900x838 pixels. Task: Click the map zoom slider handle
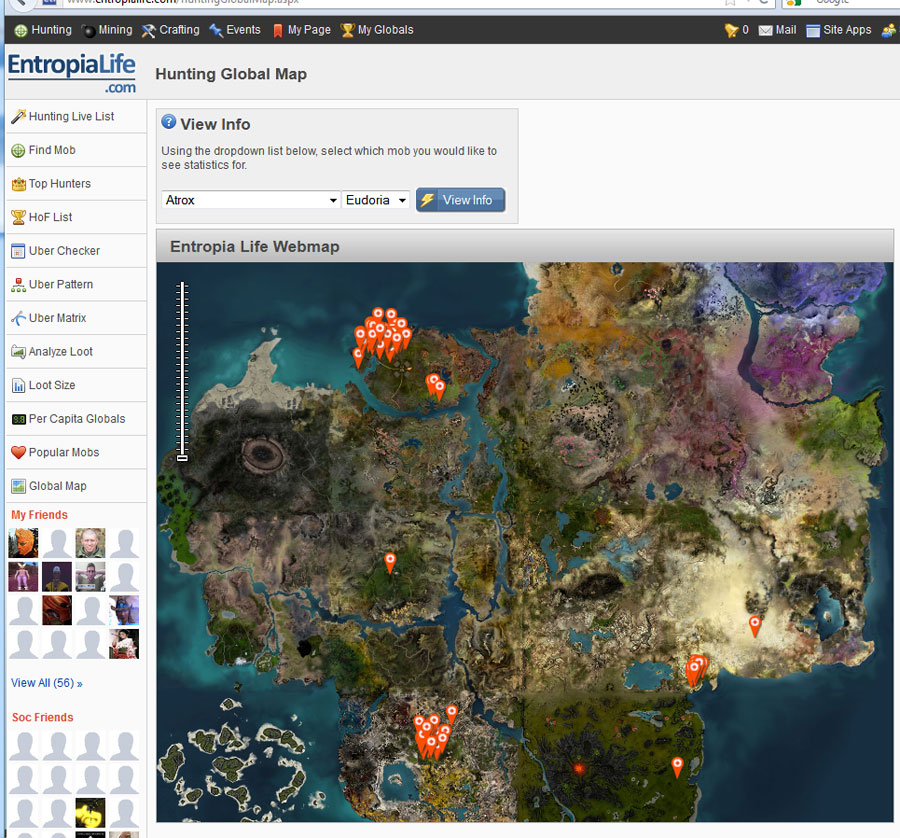pos(183,458)
